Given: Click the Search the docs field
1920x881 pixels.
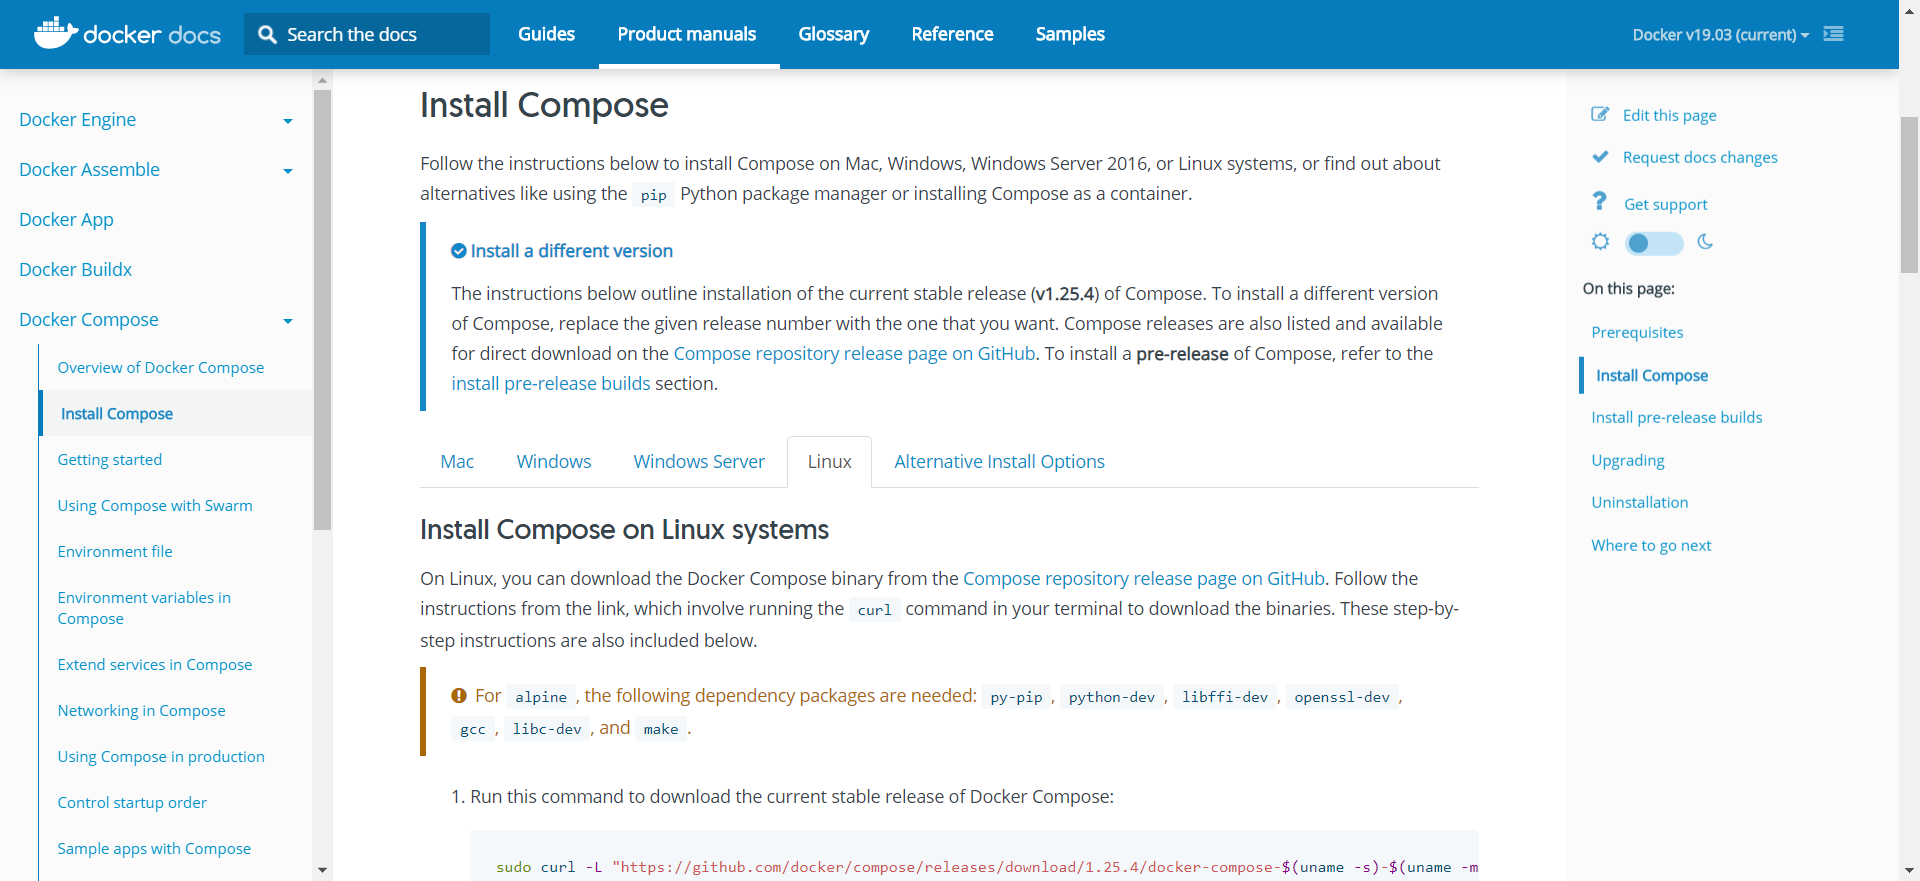Looking at the screenshot, I should 367,34.
